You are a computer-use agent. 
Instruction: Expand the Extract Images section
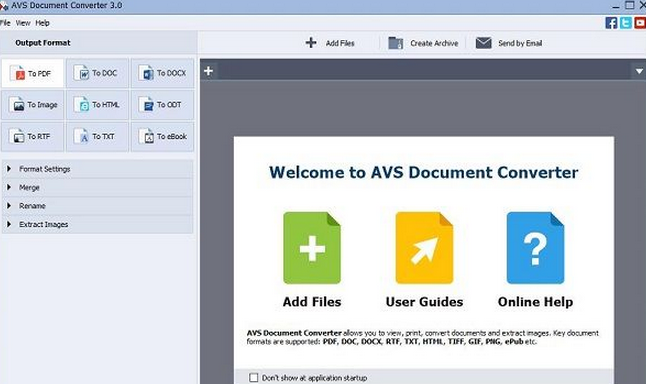coord(97,225)
